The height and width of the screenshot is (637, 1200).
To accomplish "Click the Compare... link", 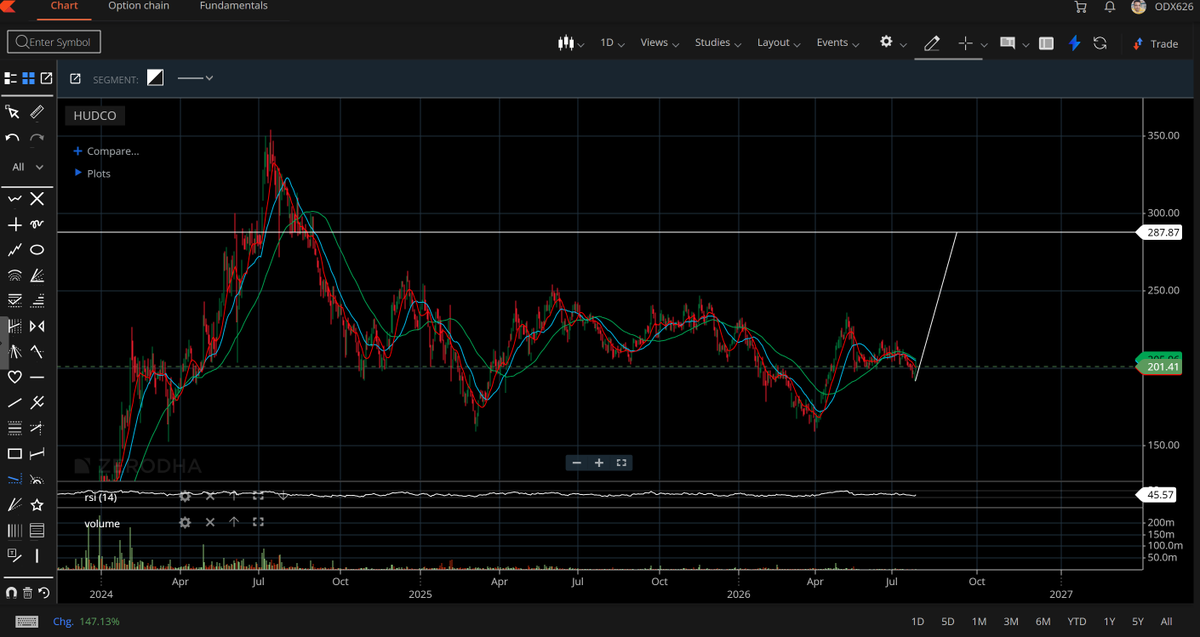I will coord(106,151).
